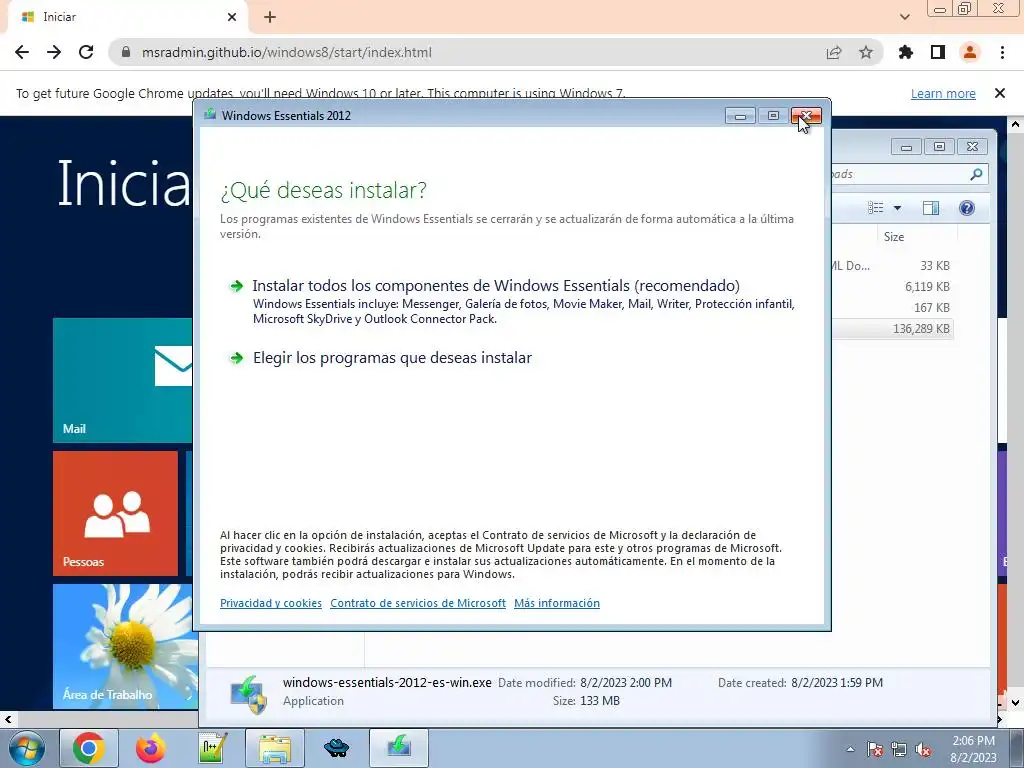The width and height of the screenshot is (1024, 768).
Task: Select the file row with 33 KB
Action: pos(892,266)
